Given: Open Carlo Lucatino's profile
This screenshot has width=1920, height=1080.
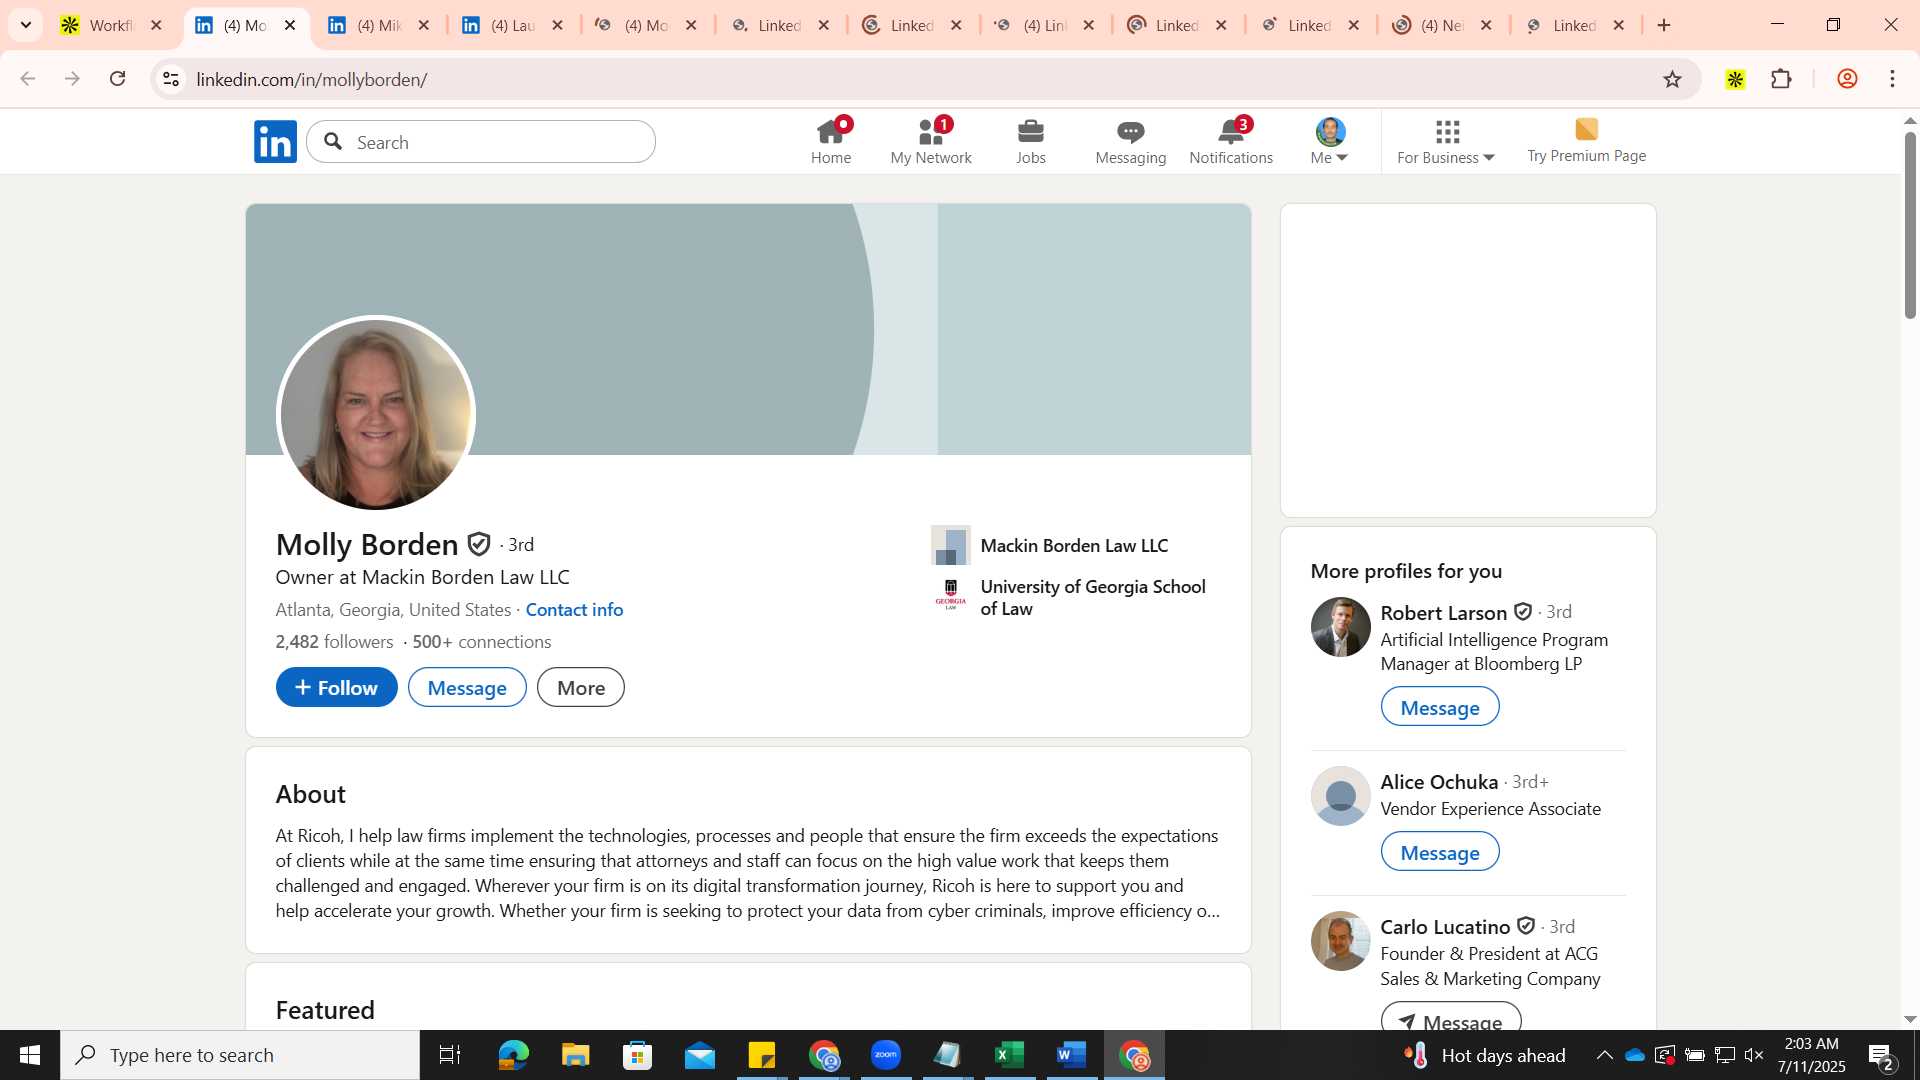Looking at the screenshot, I should (1445, 927).
